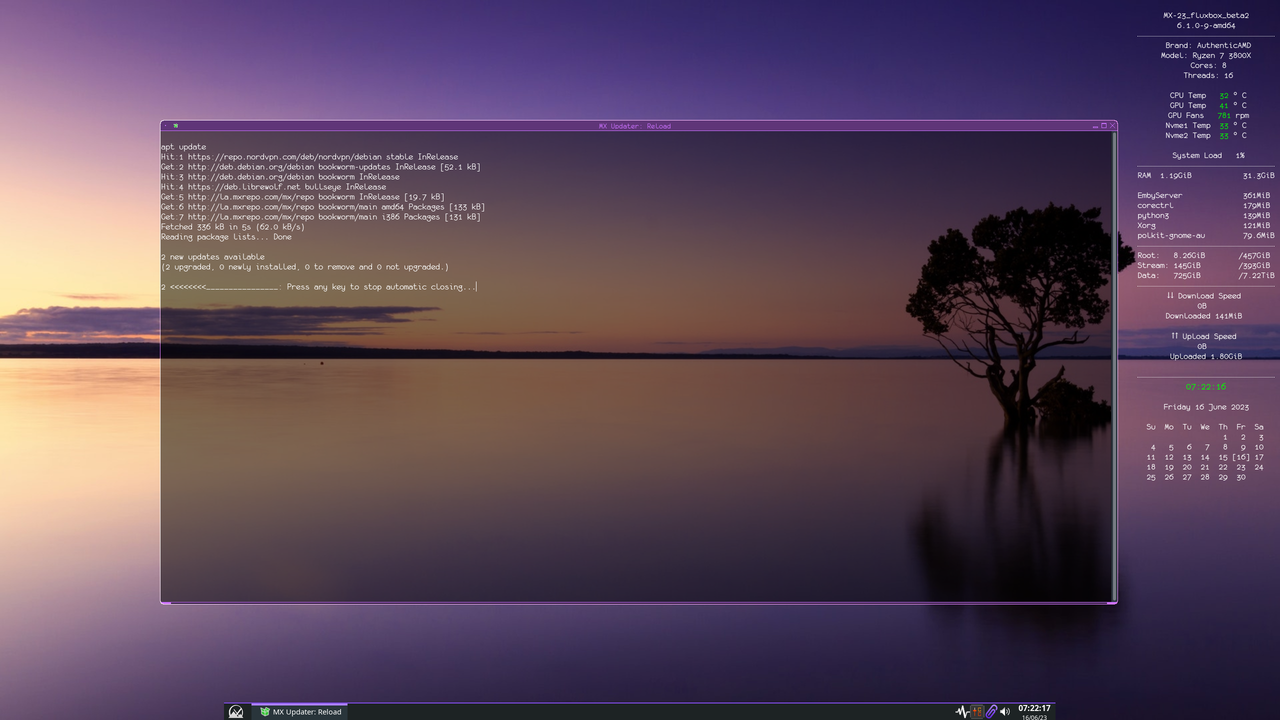
Task: Click the '2 new updates available' text
Action: 213,257
